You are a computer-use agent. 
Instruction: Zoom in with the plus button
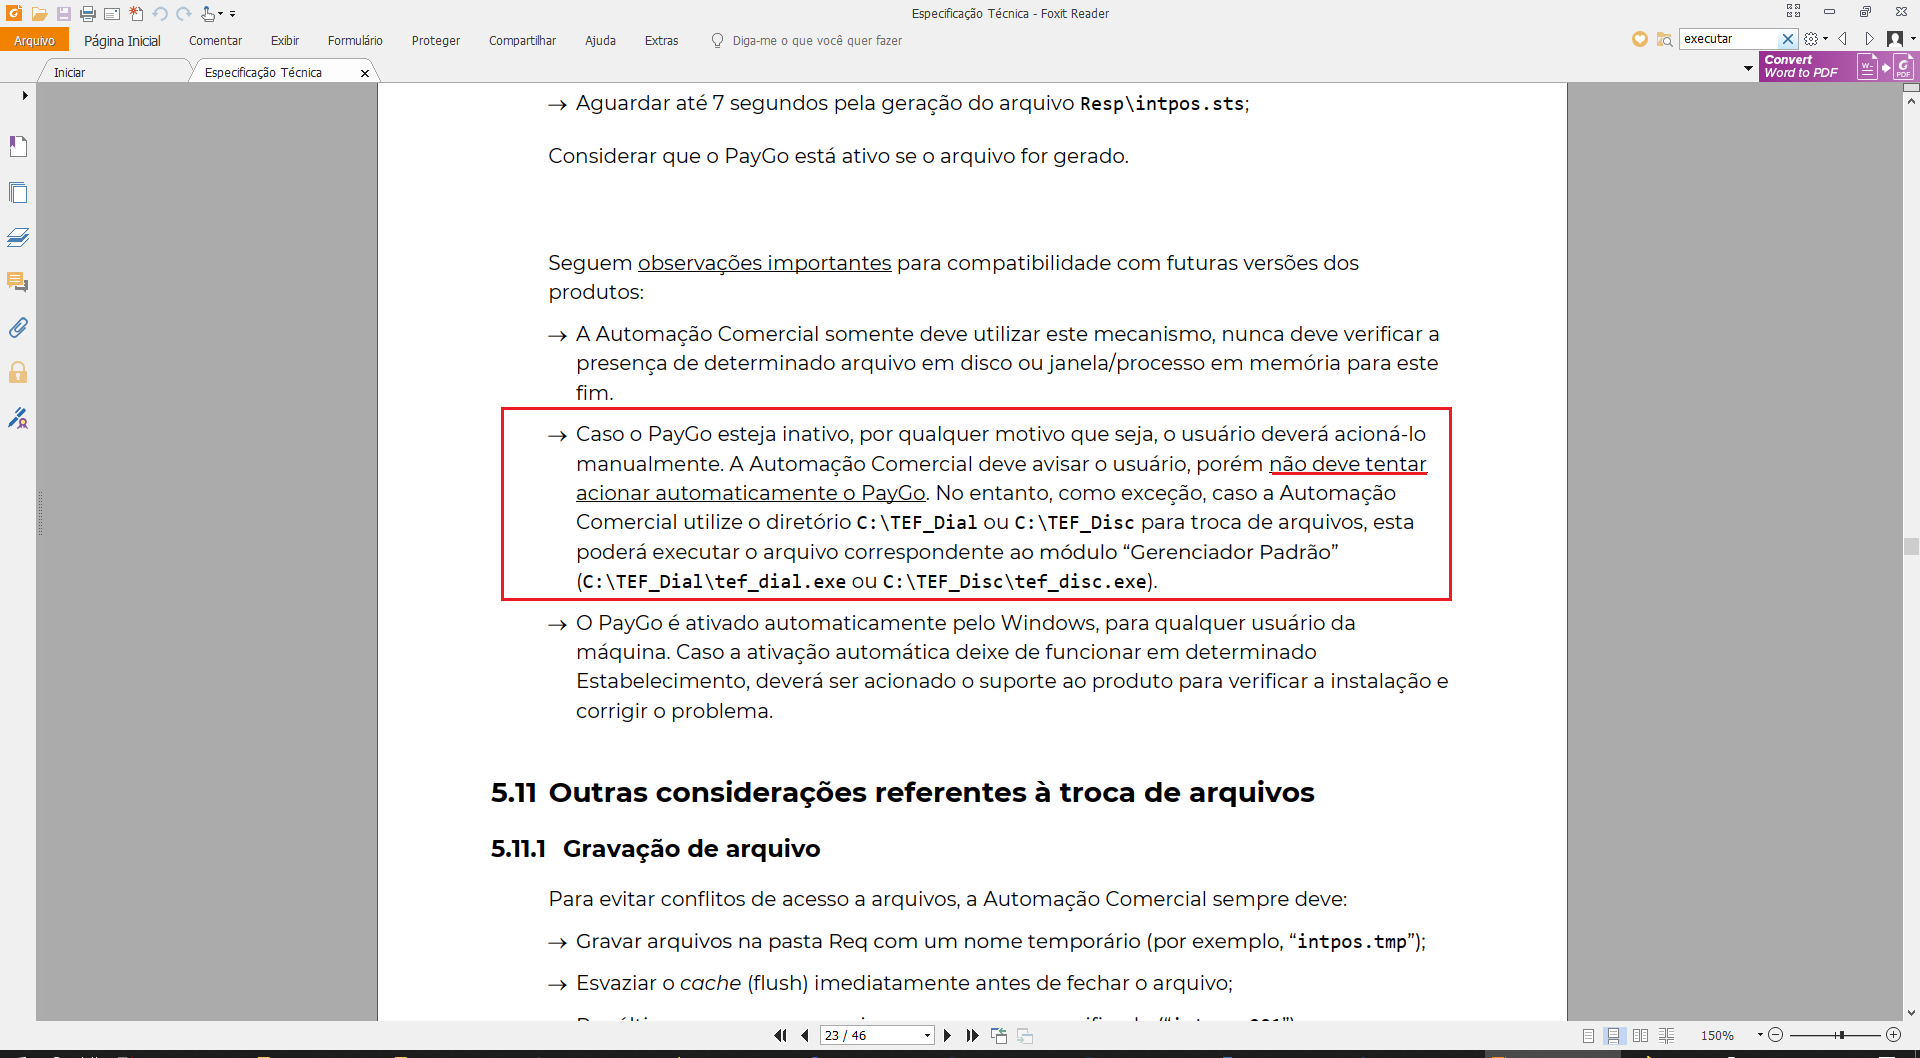(x=1893, y=1035)
